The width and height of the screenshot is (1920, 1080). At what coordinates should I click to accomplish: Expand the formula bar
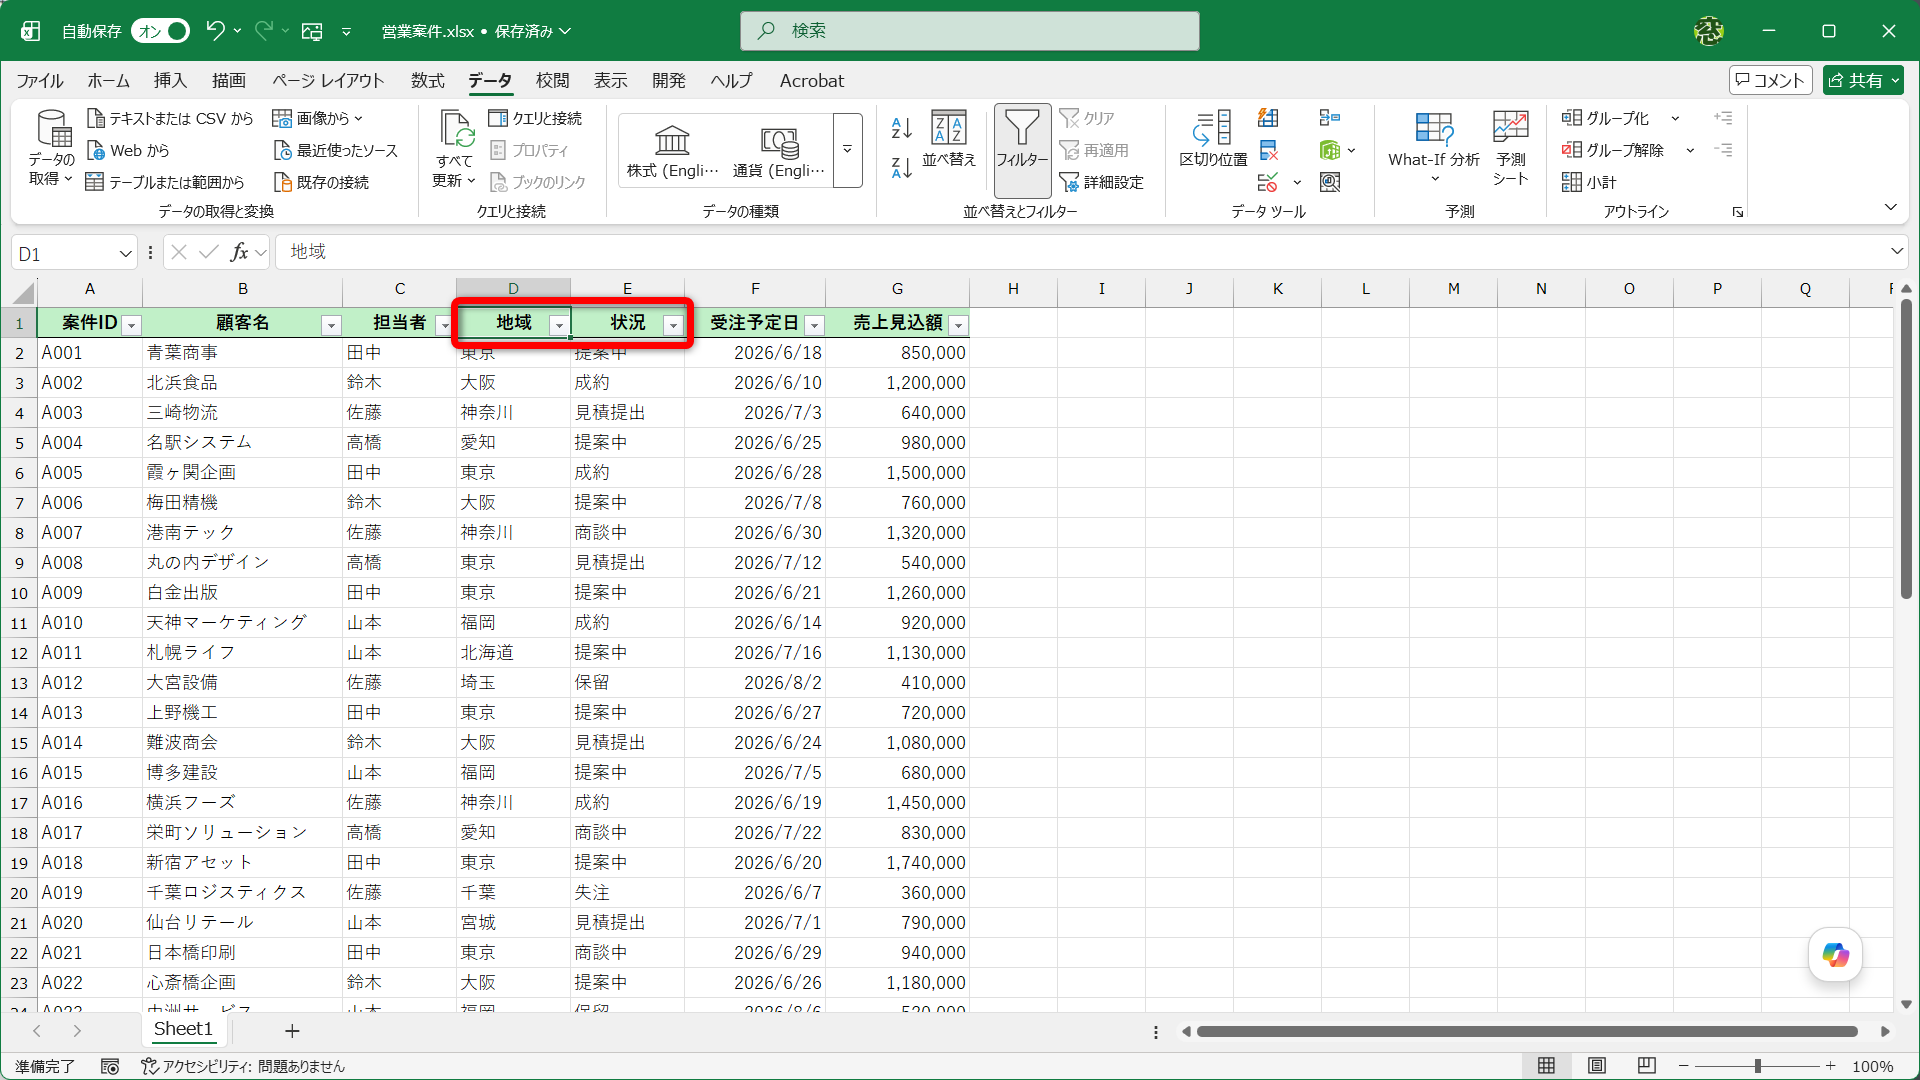(1896, 251)
